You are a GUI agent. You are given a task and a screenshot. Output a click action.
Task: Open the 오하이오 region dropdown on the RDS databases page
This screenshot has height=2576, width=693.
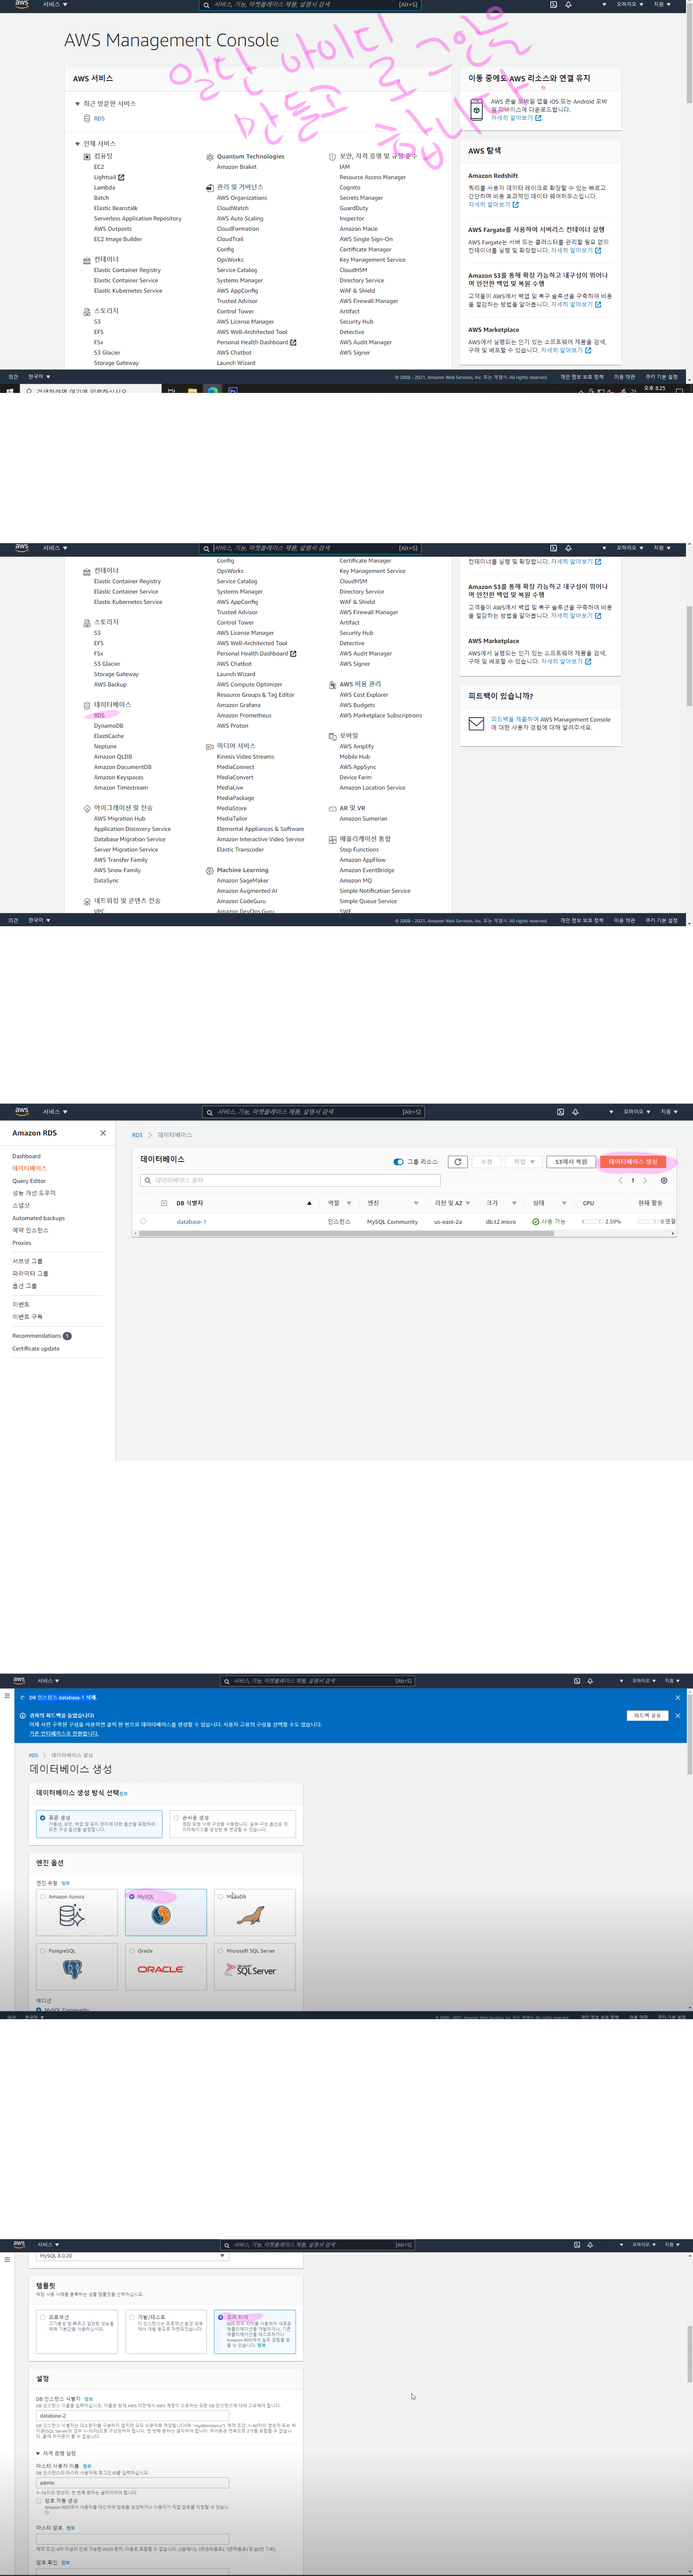pos(637,1112)
